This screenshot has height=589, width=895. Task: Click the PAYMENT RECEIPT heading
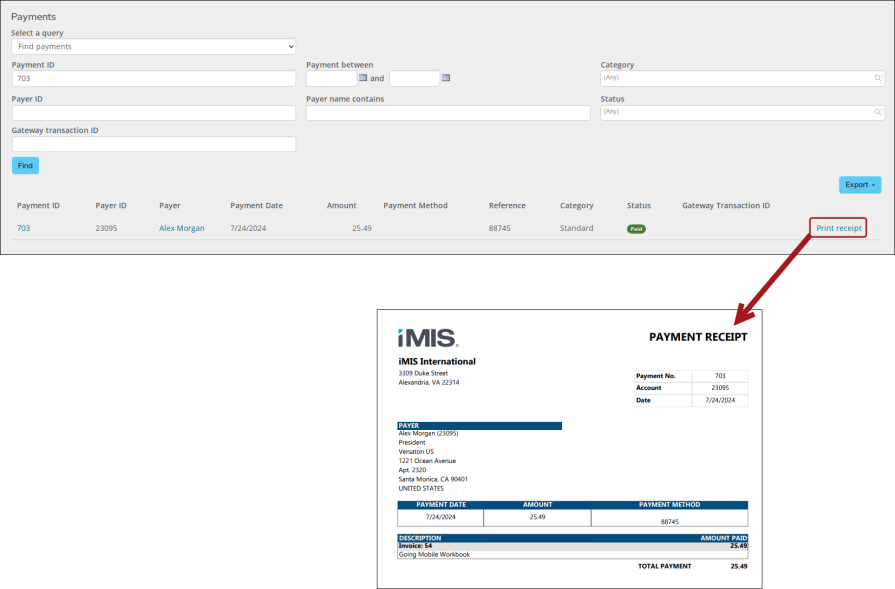coord(698,337)
